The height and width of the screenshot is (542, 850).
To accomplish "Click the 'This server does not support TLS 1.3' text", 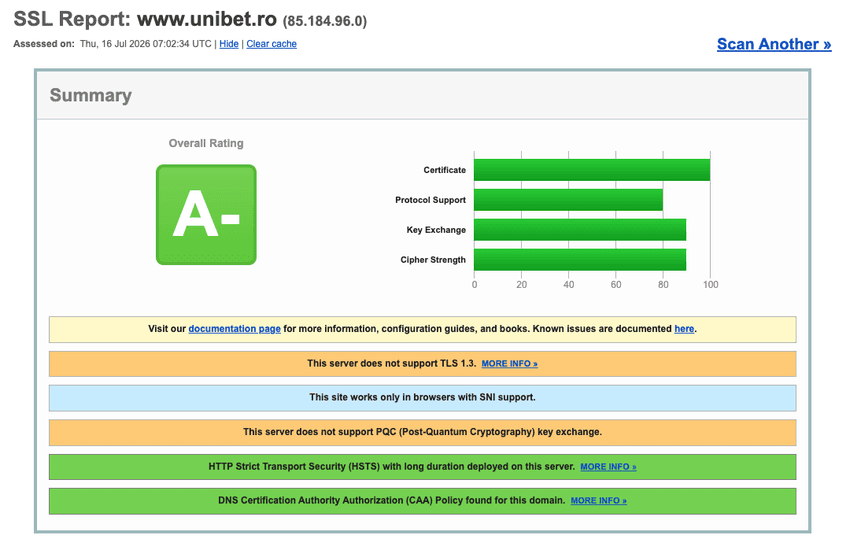I will [391, 363].
